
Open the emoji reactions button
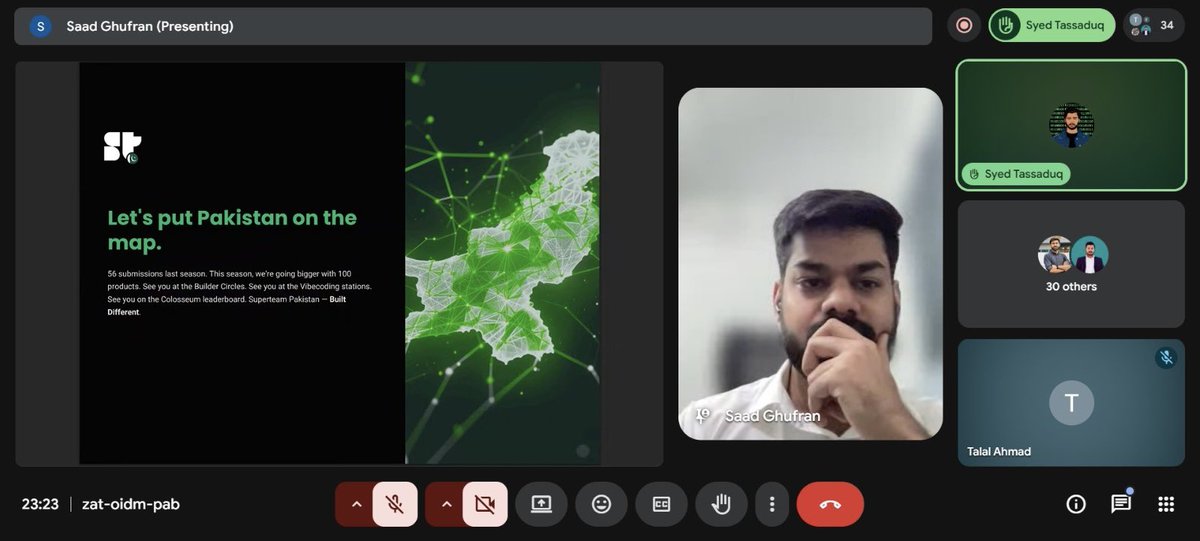(x=601, y=504)
